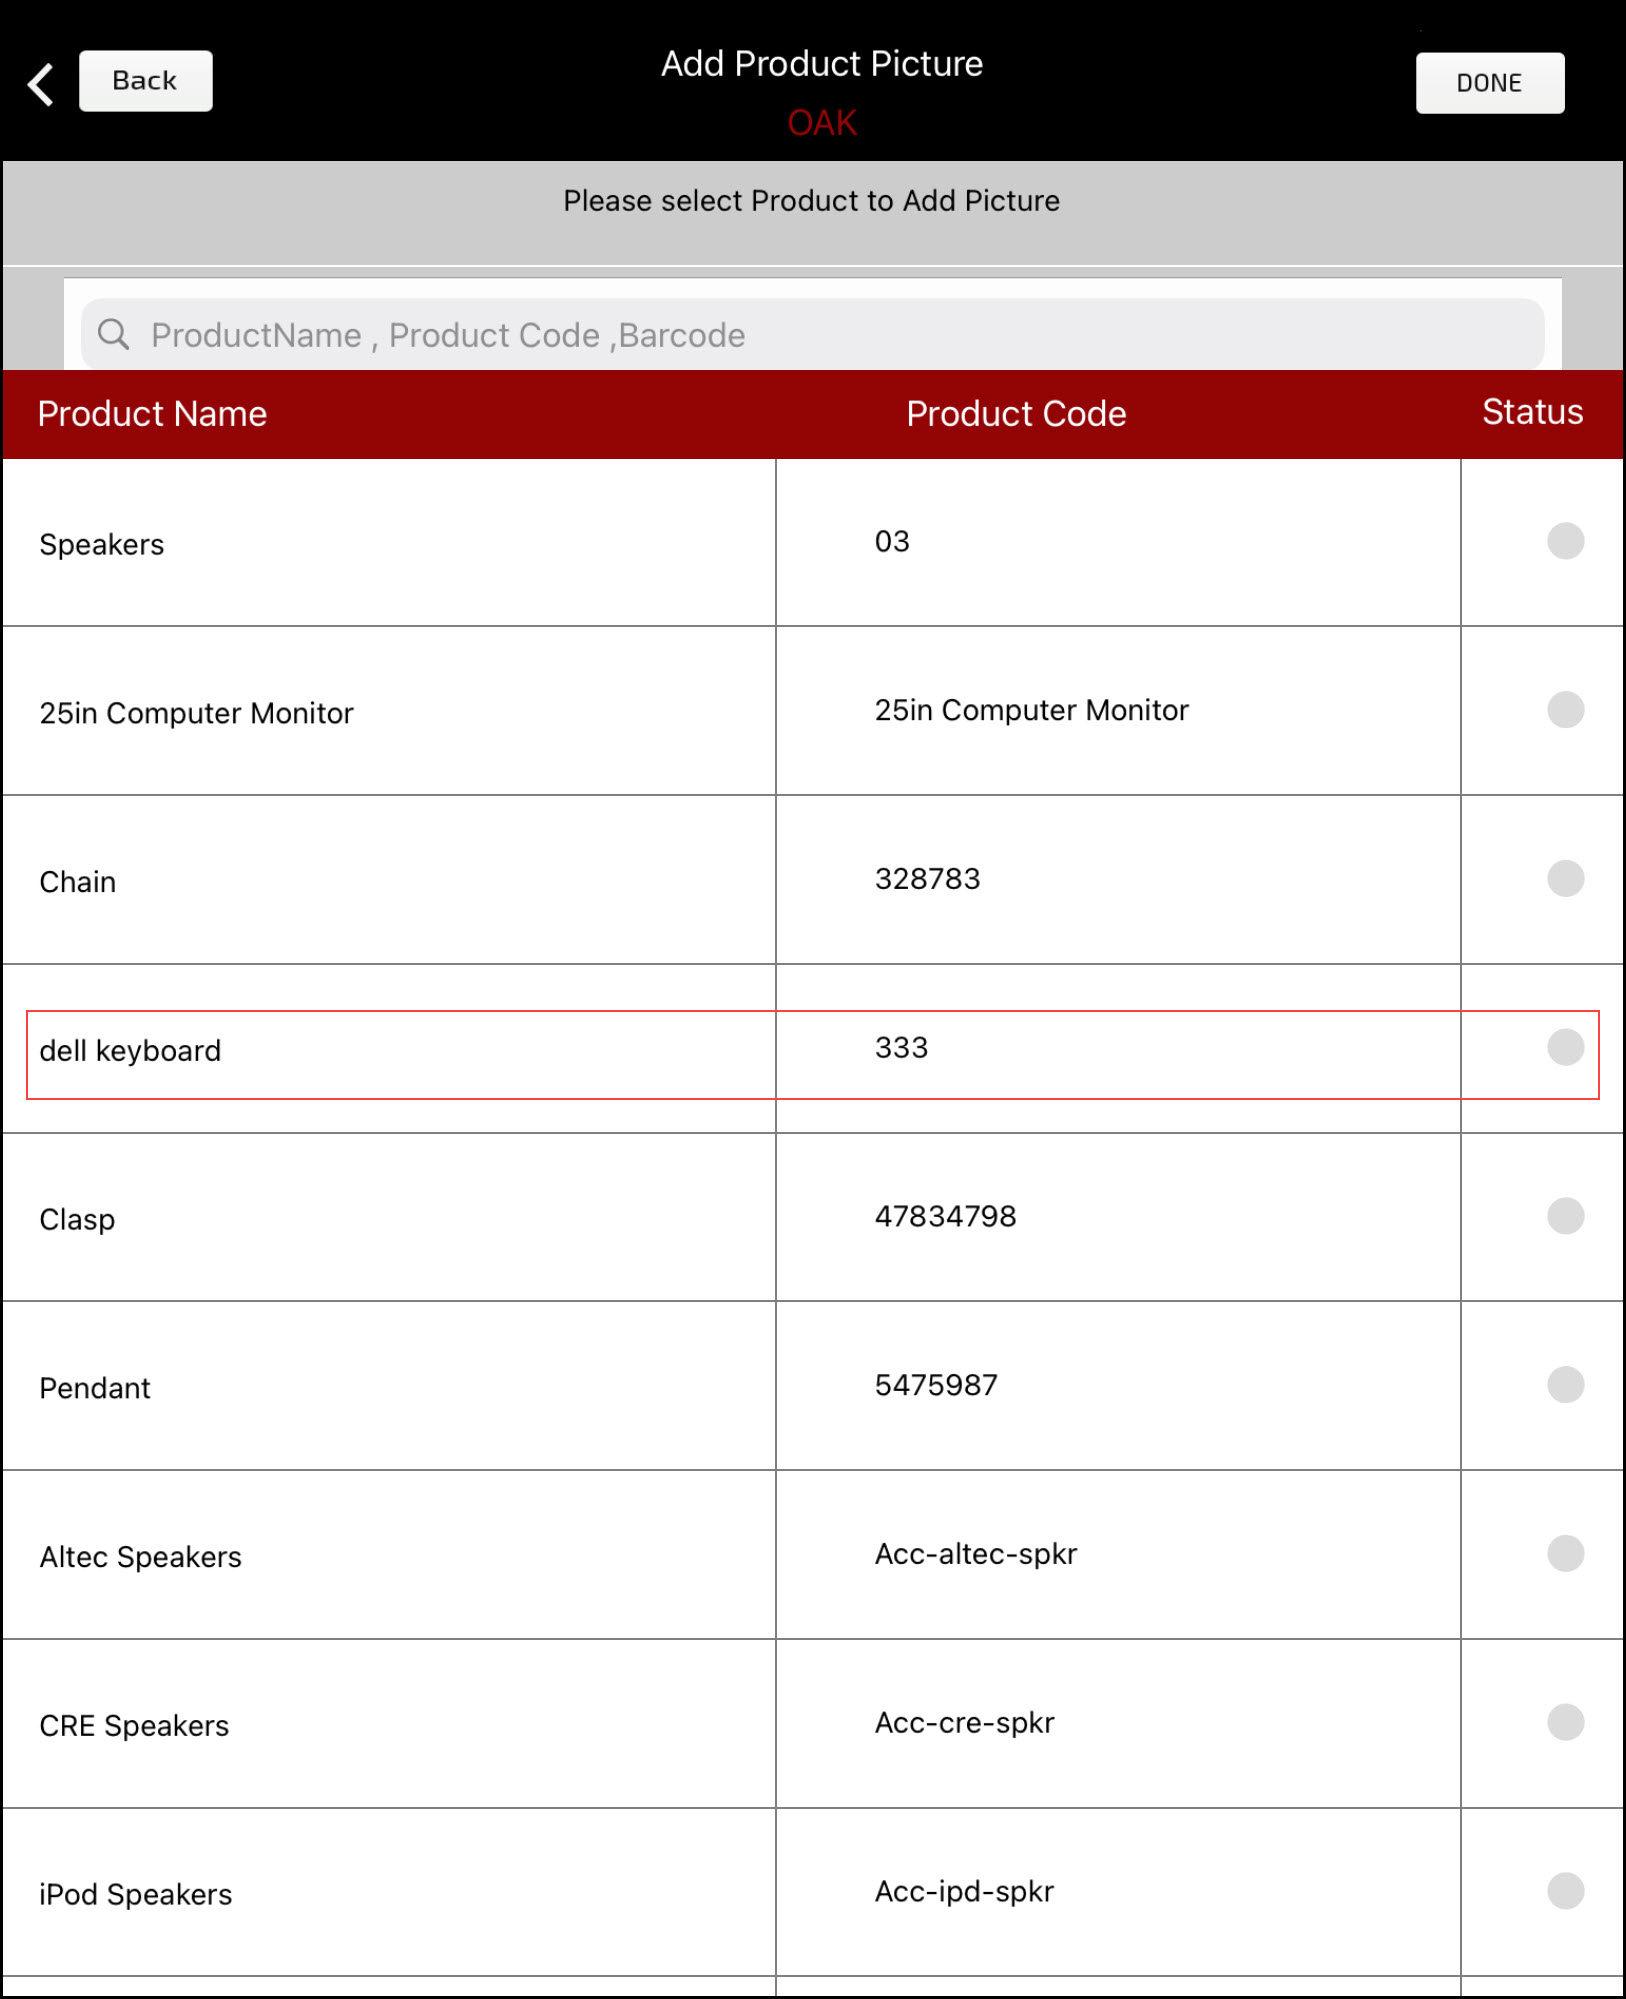Viewport: 1626px width, 1999px height.
Task: Select status indicator for Speakers row
Action: tap(1565, 541)
